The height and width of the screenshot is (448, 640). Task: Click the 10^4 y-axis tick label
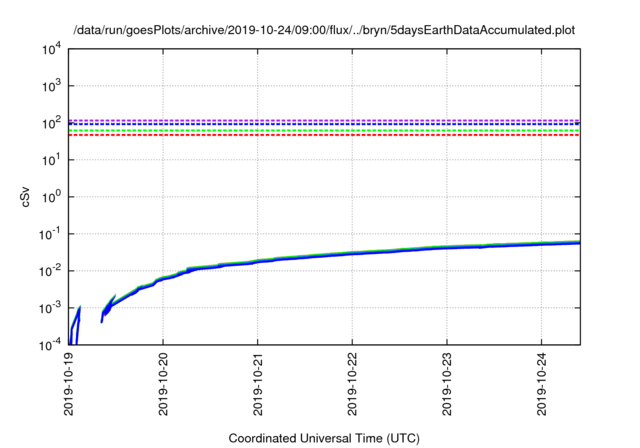52,49
